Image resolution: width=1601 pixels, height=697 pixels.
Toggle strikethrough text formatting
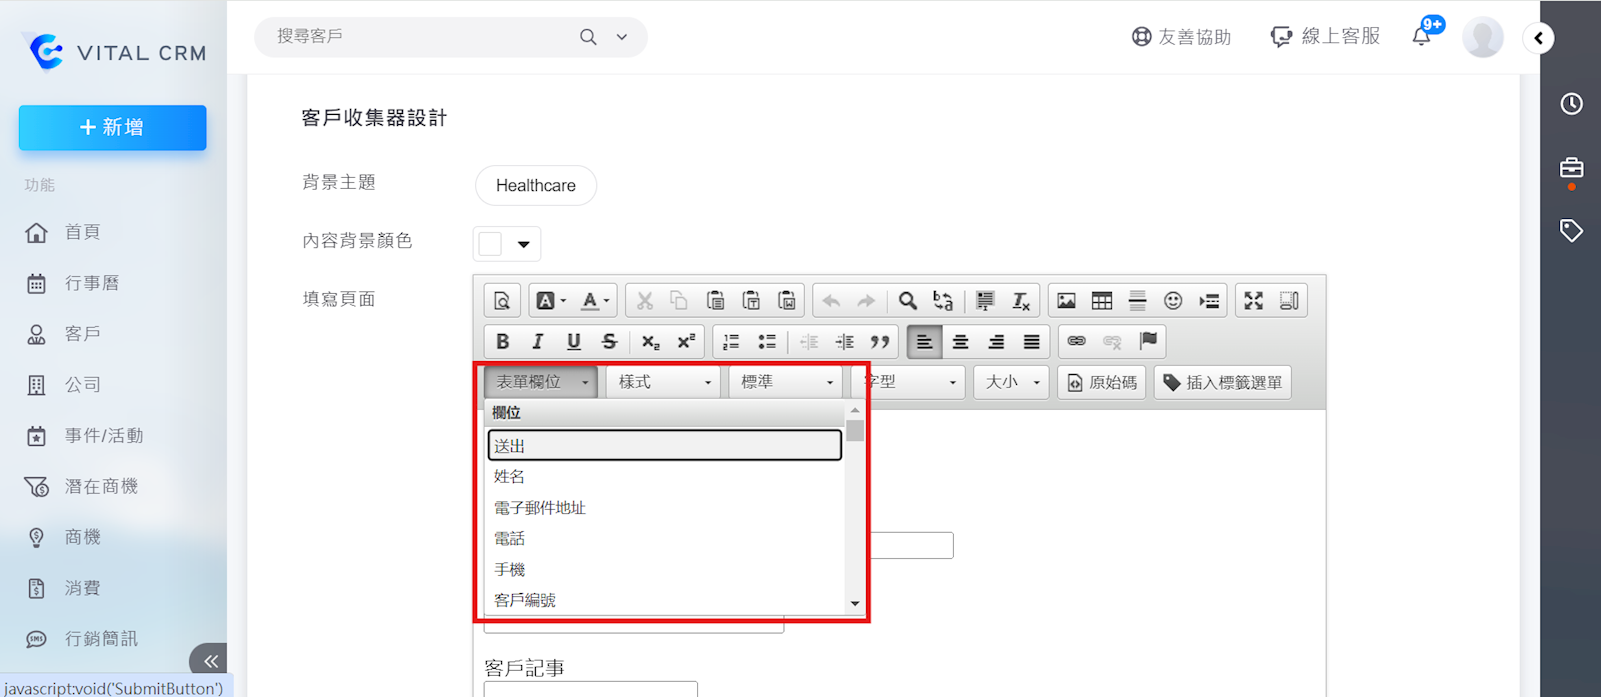(609, 341)
